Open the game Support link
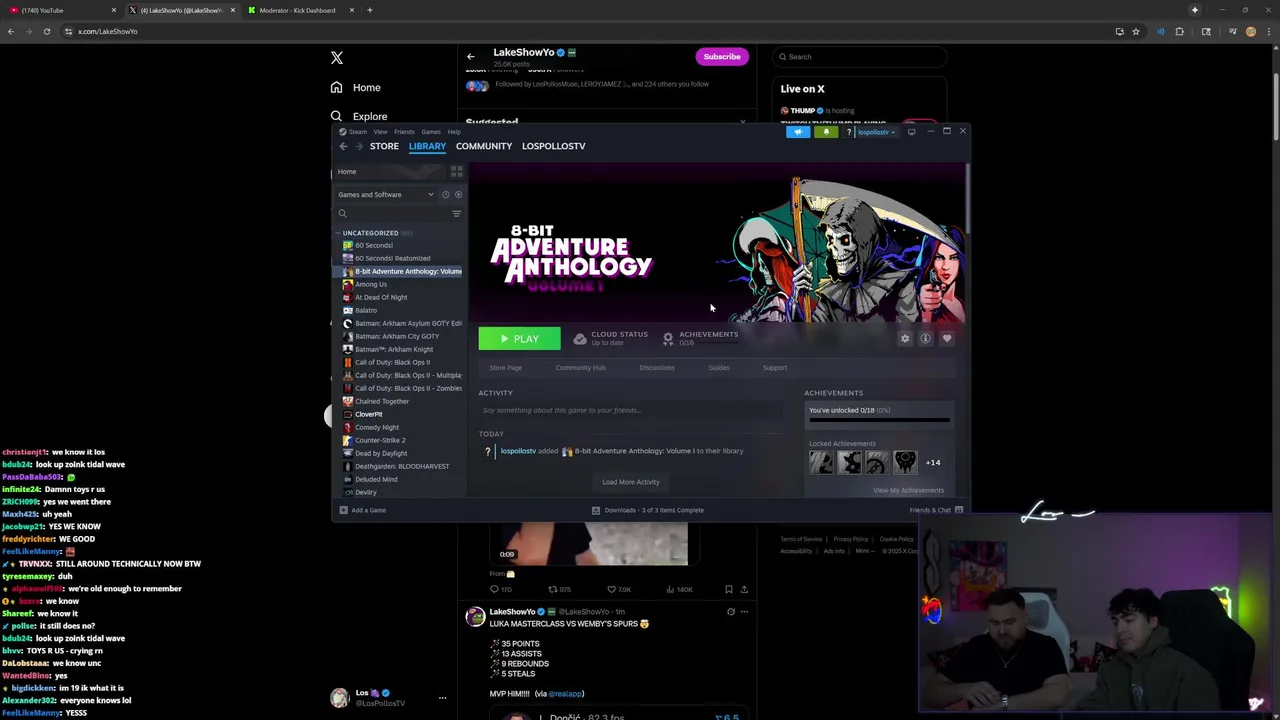This screenshot has width=1280, height=720. [775, 368]
